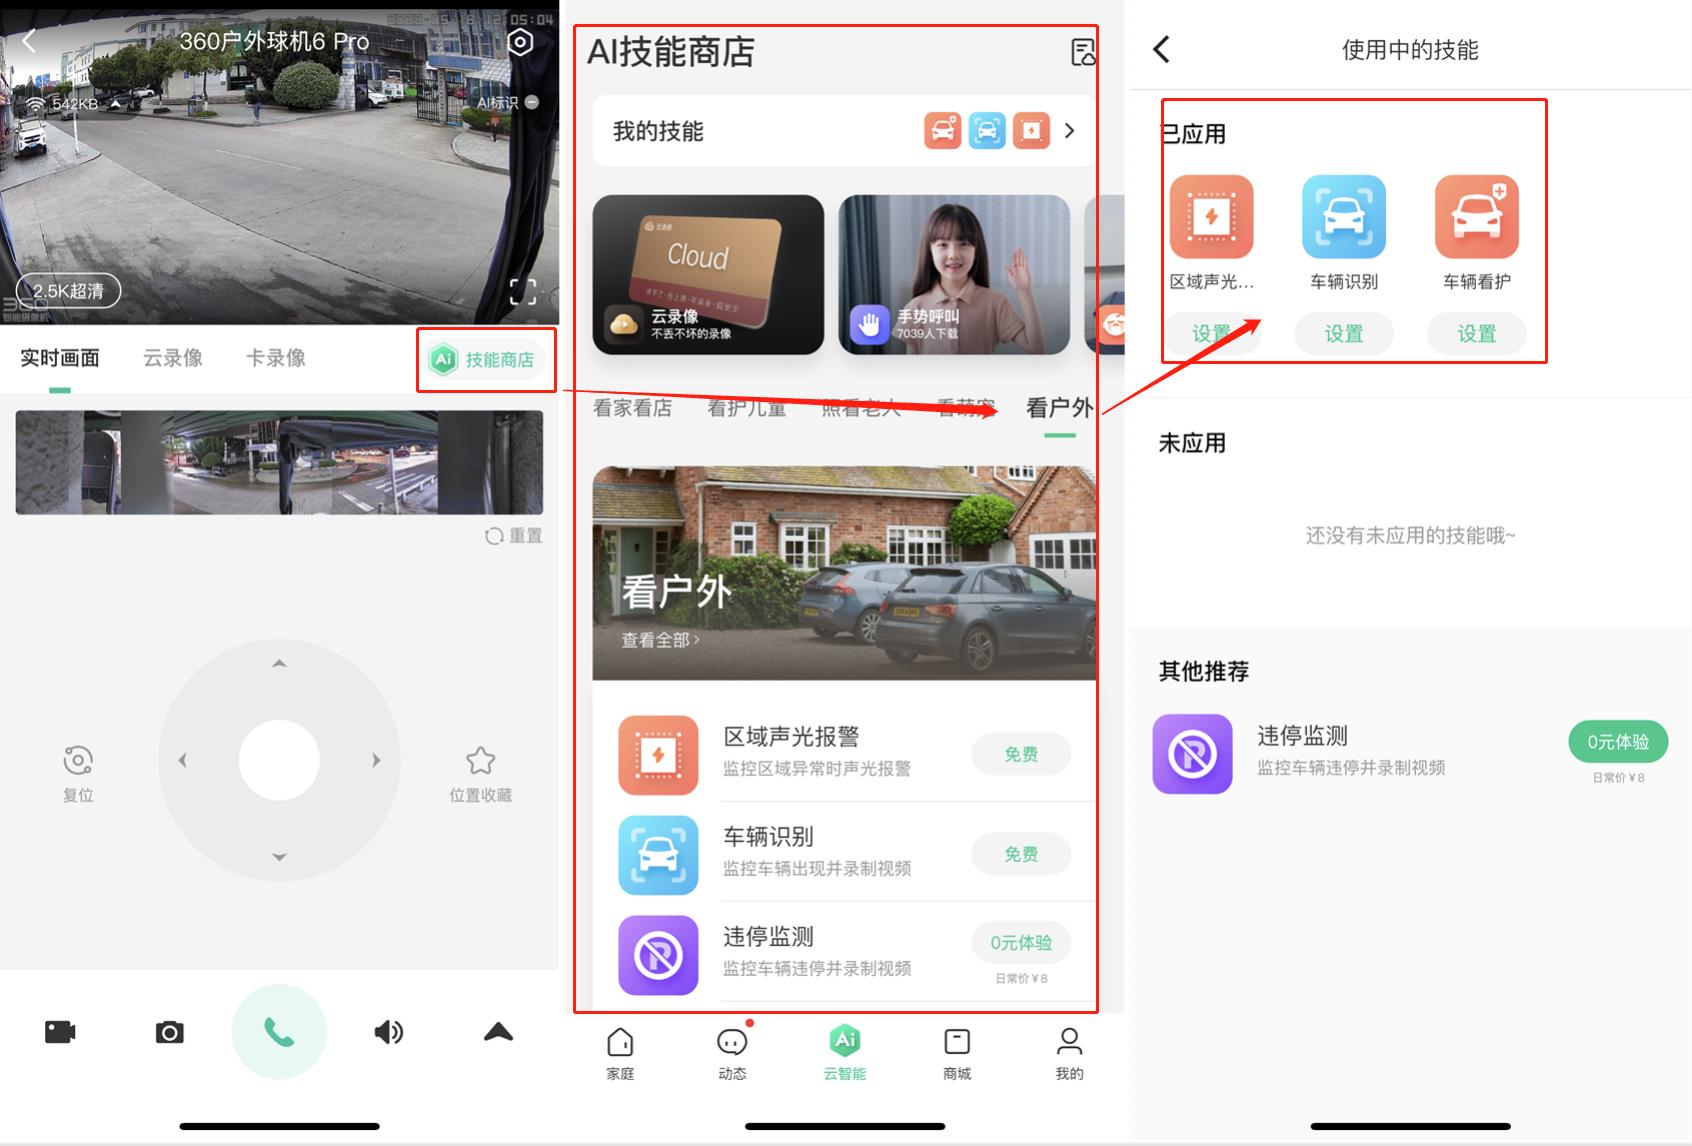The width and height of the screenshot is (1692, 1146).
Task: Open the camera settings gear icon
Action: coord(520,42)
